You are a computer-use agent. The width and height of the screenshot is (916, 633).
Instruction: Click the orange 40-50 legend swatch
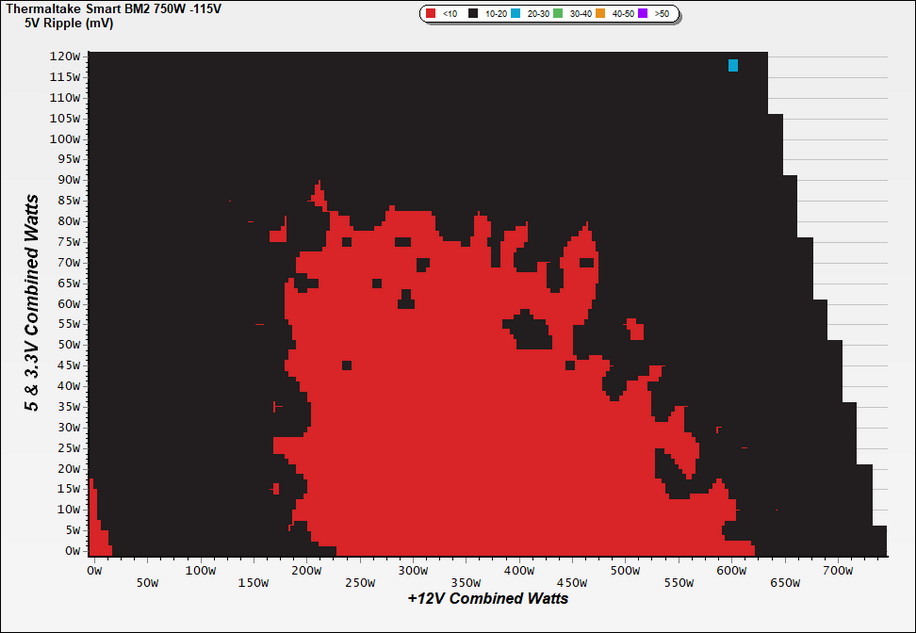pyautogui.click(x=600, y=13)
